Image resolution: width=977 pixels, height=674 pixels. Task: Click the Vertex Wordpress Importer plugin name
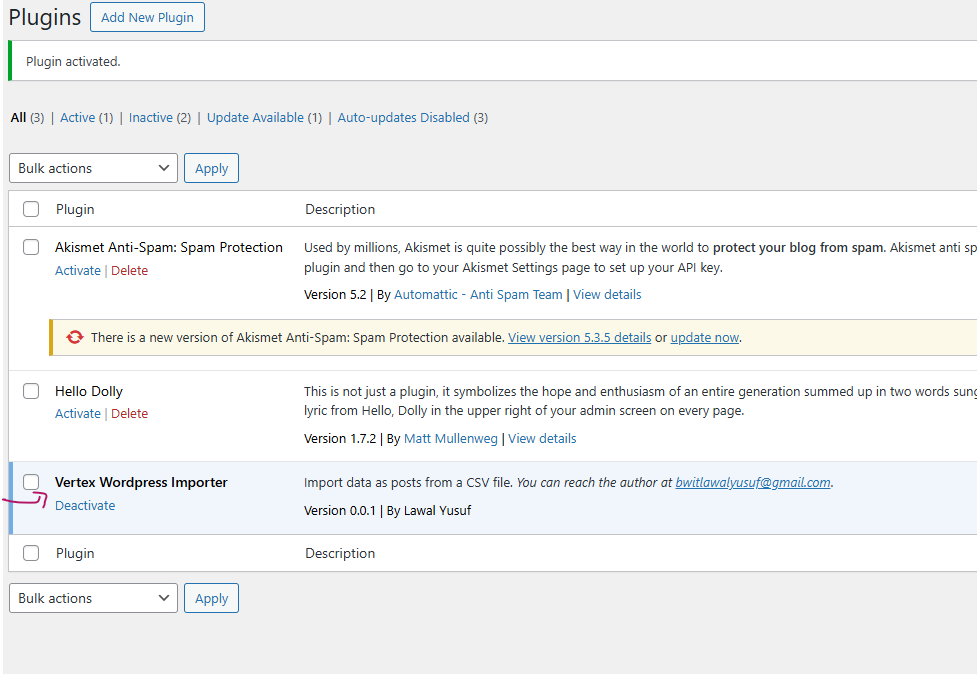(x=141, y=482)
